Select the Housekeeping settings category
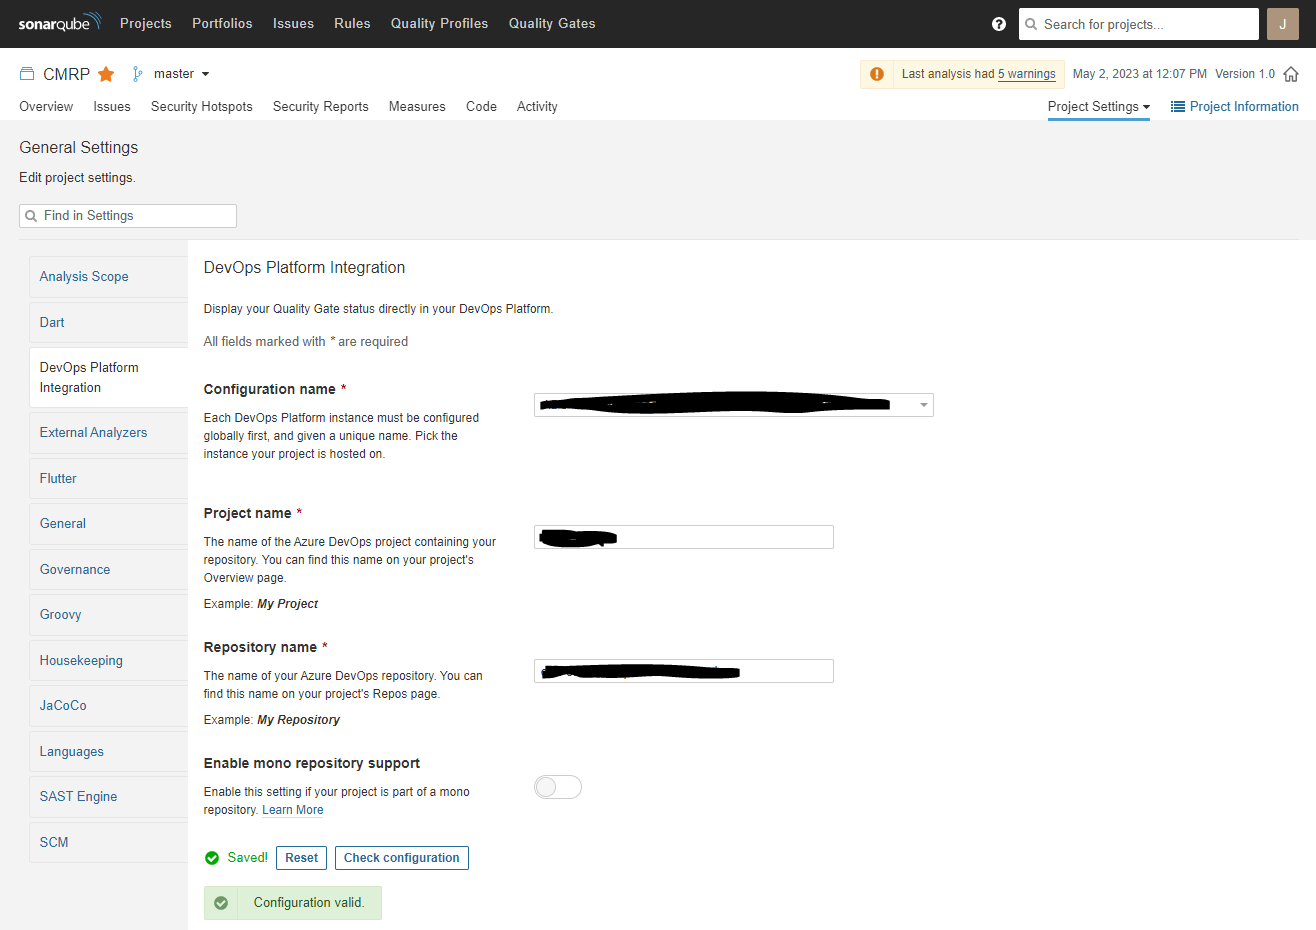Viewport: 1316px width, 930px height. pos(108,660)
